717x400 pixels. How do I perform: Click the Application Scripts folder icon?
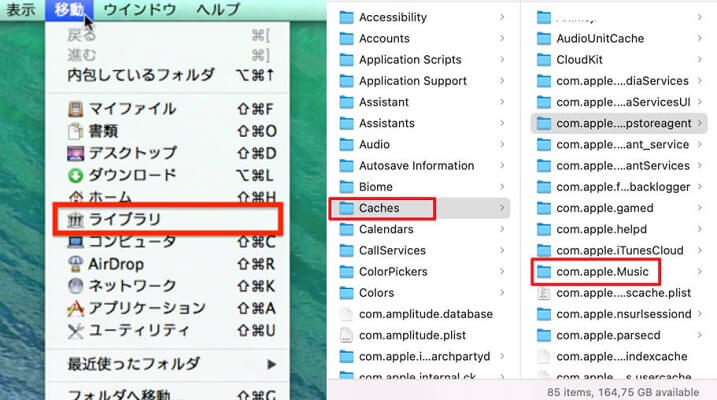[x=347, y=60]
